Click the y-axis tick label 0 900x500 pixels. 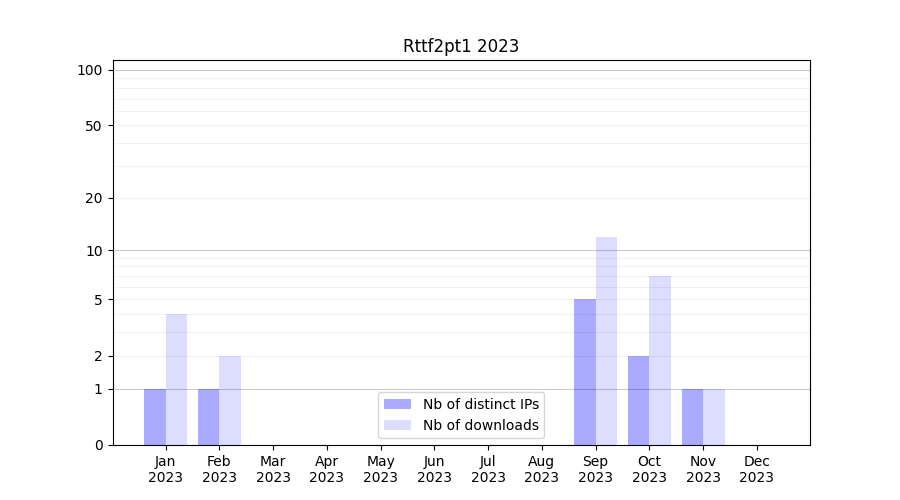click(98, 445)
